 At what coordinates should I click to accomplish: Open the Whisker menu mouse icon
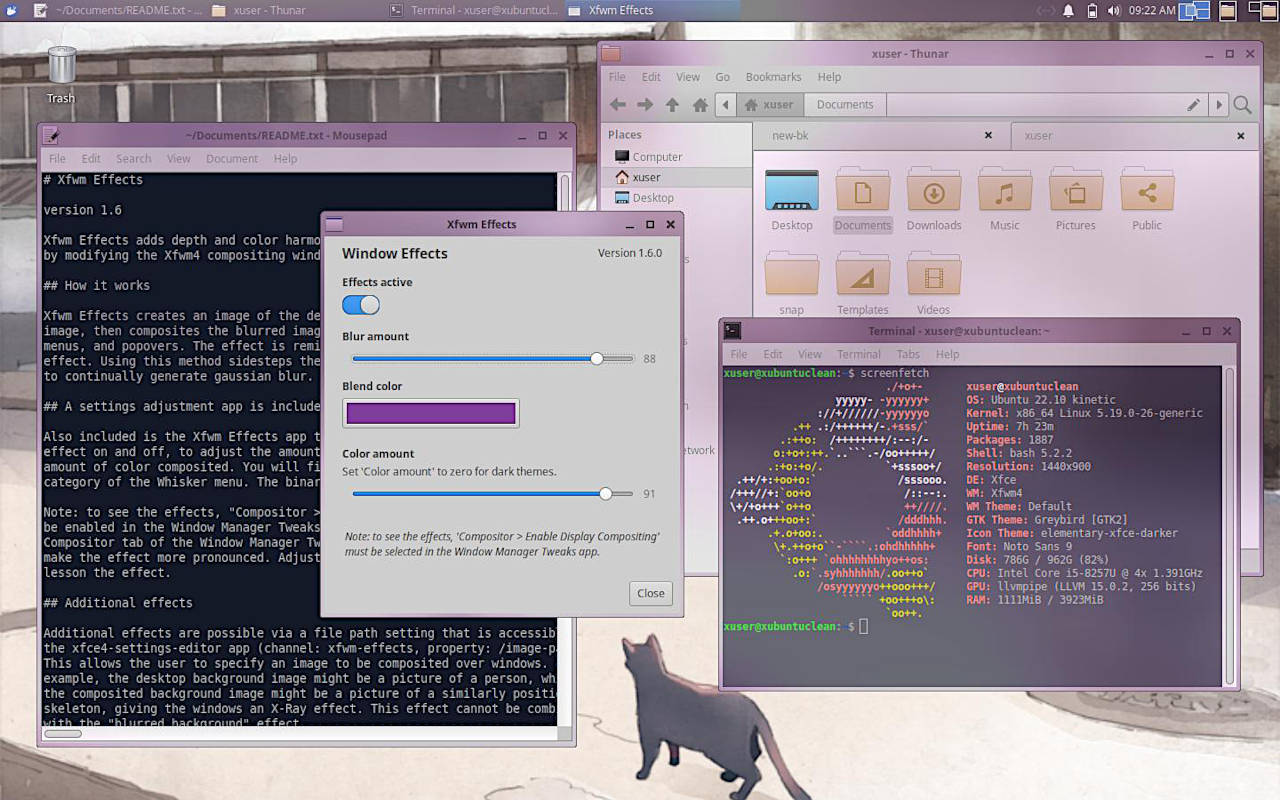click(x=12, y=10)
